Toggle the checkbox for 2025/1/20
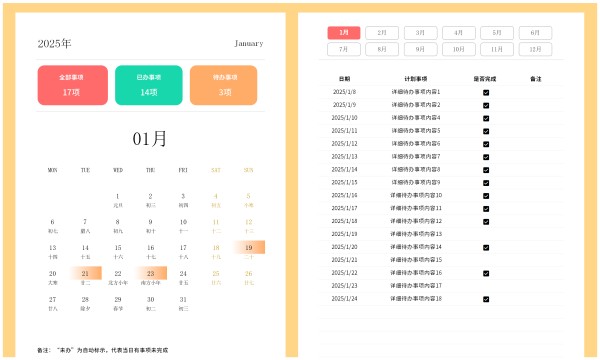The image size is (600, 360). (x=486, y=248)
